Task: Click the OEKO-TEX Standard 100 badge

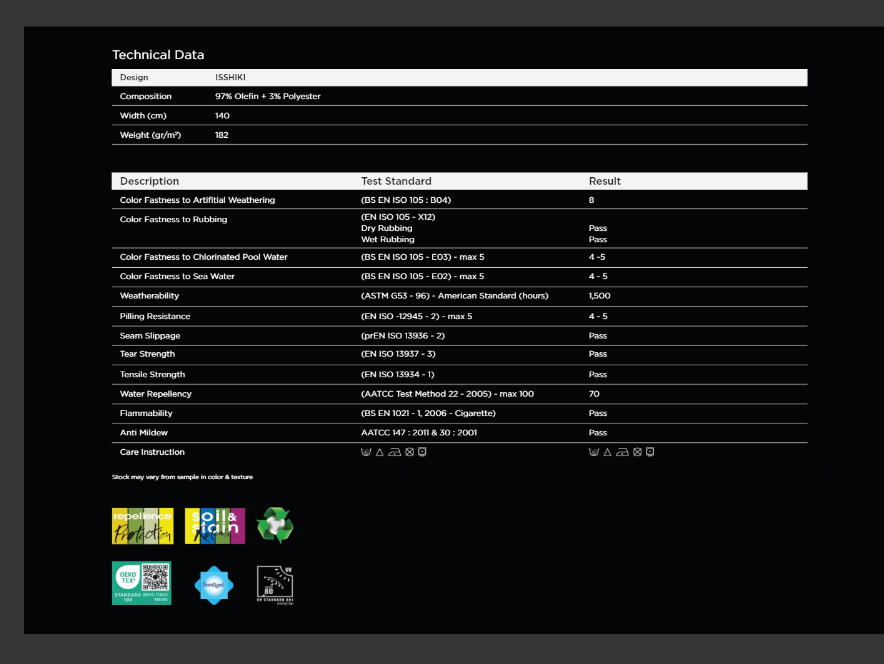Action: pyautogui.click(x=142, y=583)
